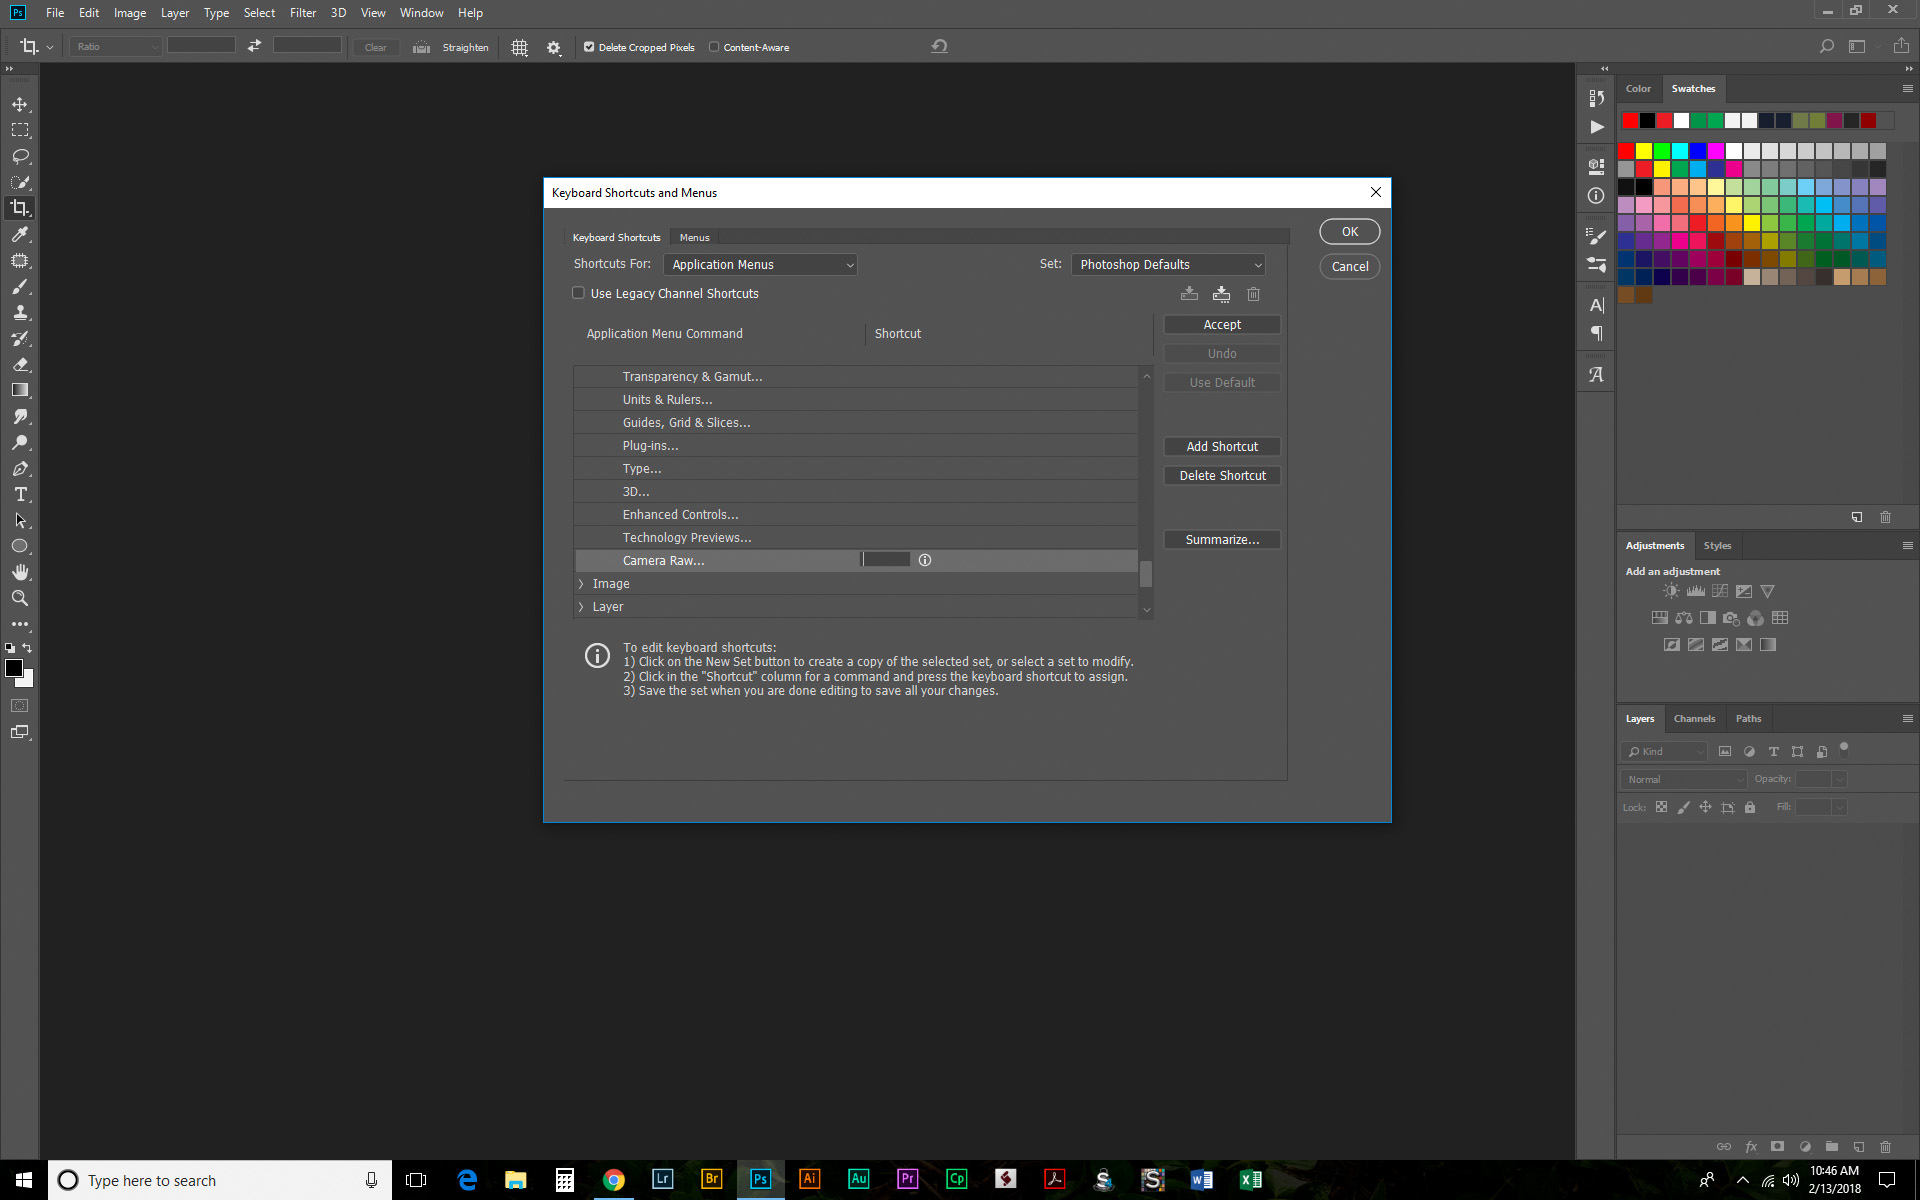Viewport: 1920px width, 1200px height.
Task: Create new shortcut set icon
Action: (1221, 294)
